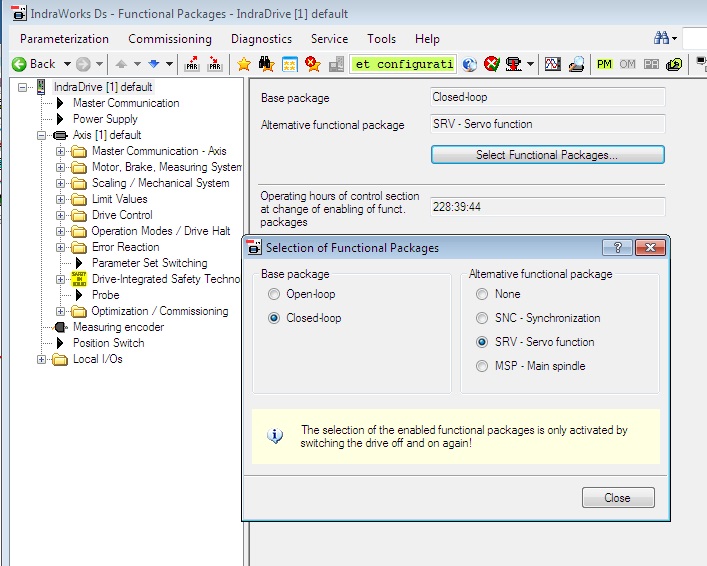
Task: Click the Back navigation arrow icon
Action: (18, 64)
